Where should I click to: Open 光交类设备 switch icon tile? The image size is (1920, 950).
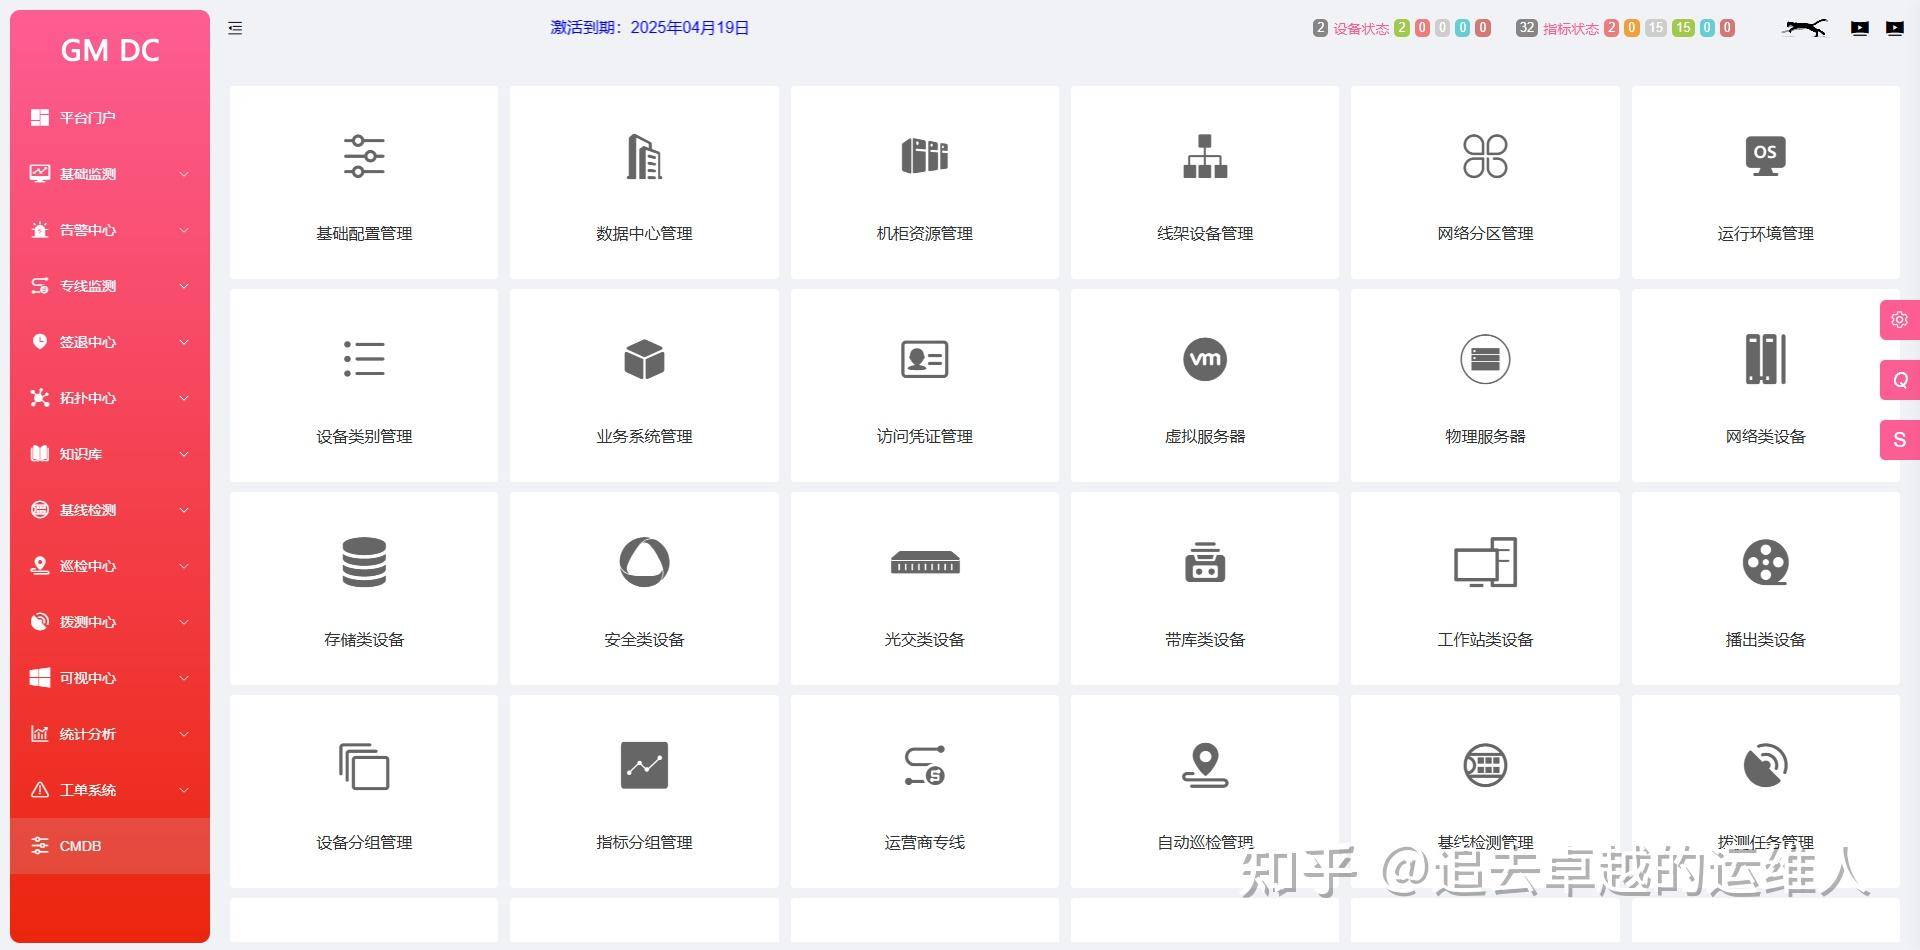point(924,588)
